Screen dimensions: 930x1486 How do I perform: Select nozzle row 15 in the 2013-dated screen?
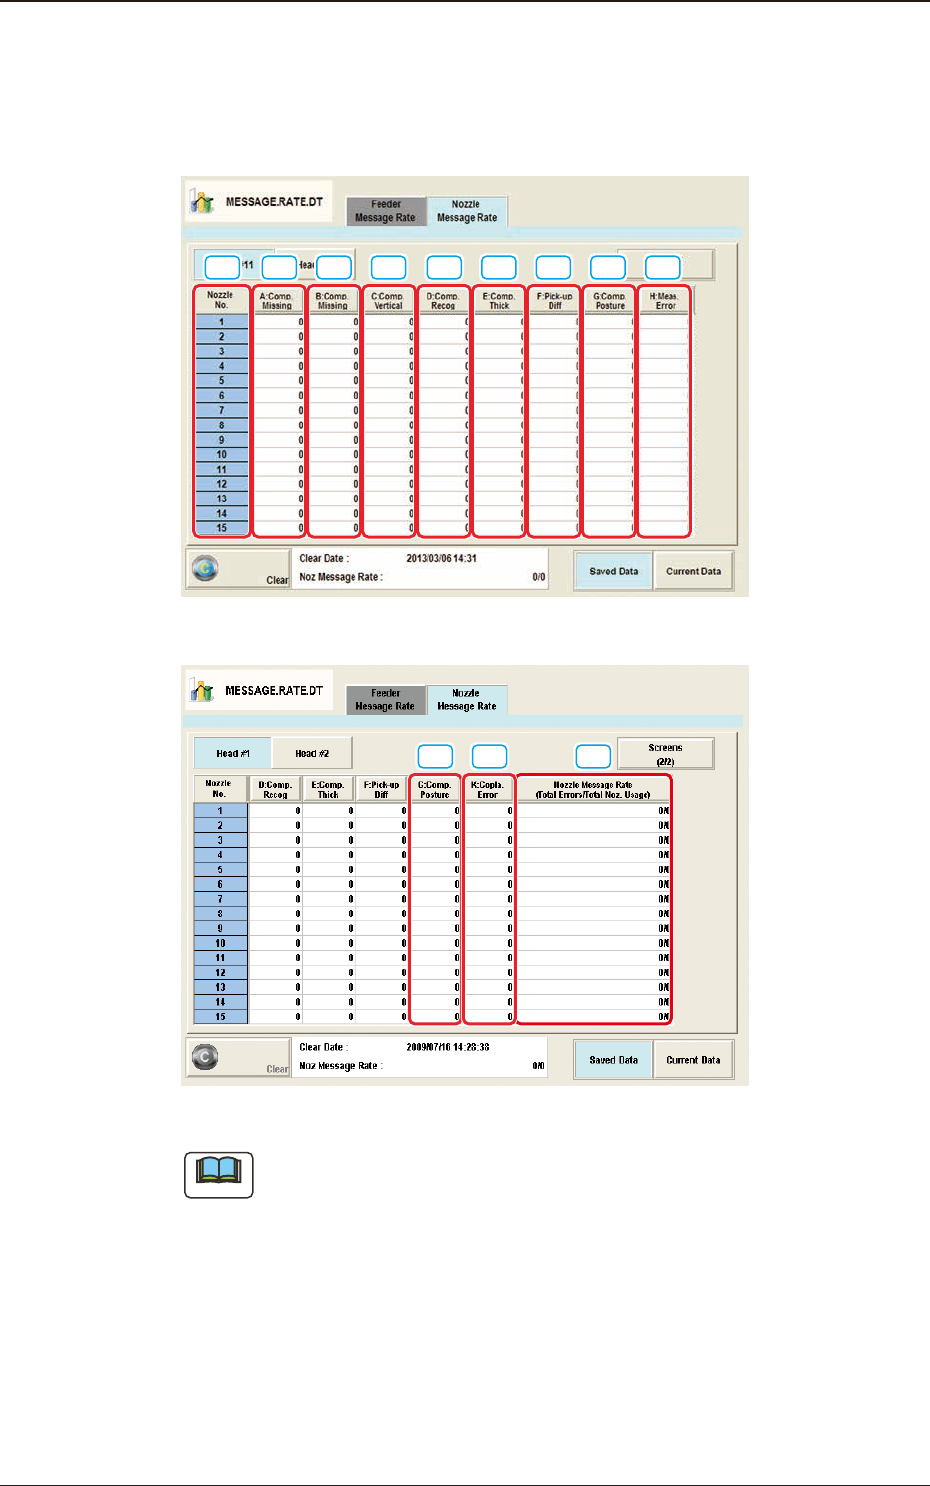[x=221, y=528]
